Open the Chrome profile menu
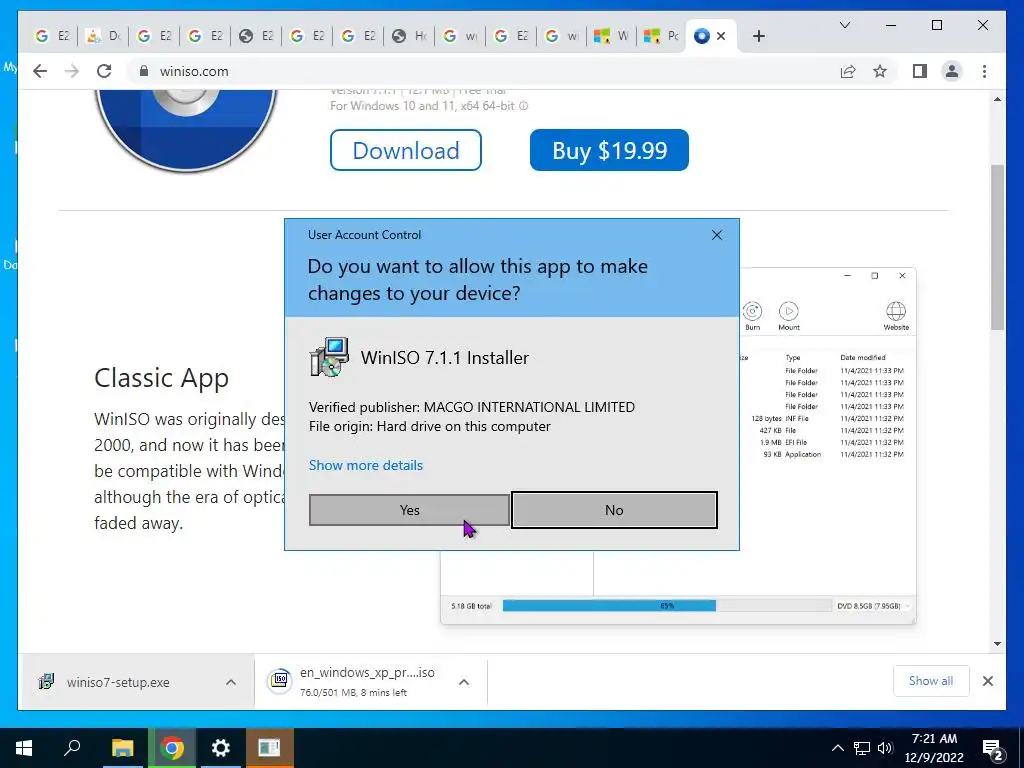The width and height of the screenshot is (1024, 768). click(x=952, y=71)
